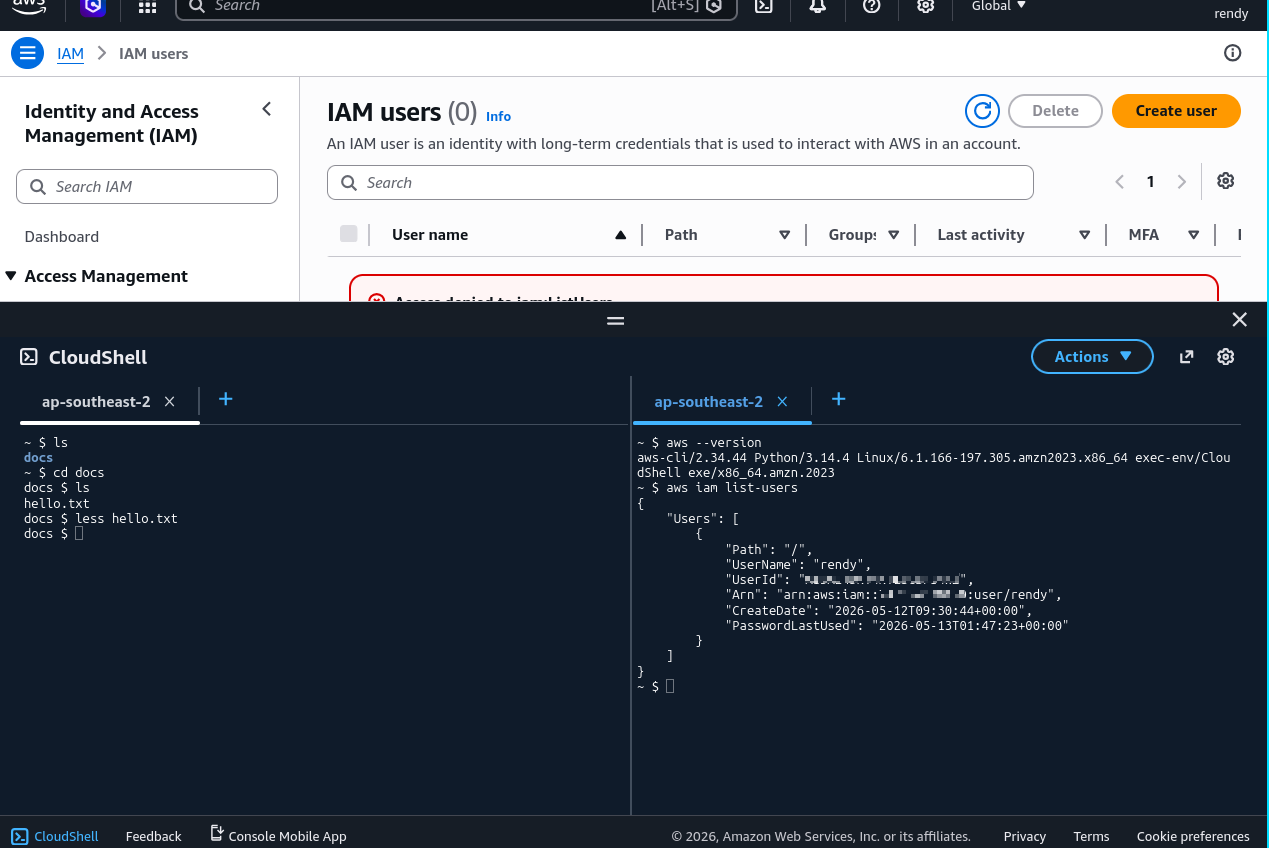Refresh the IAM users list
The height and width of the screenshot is (848, 1269).
pos(983,111)
